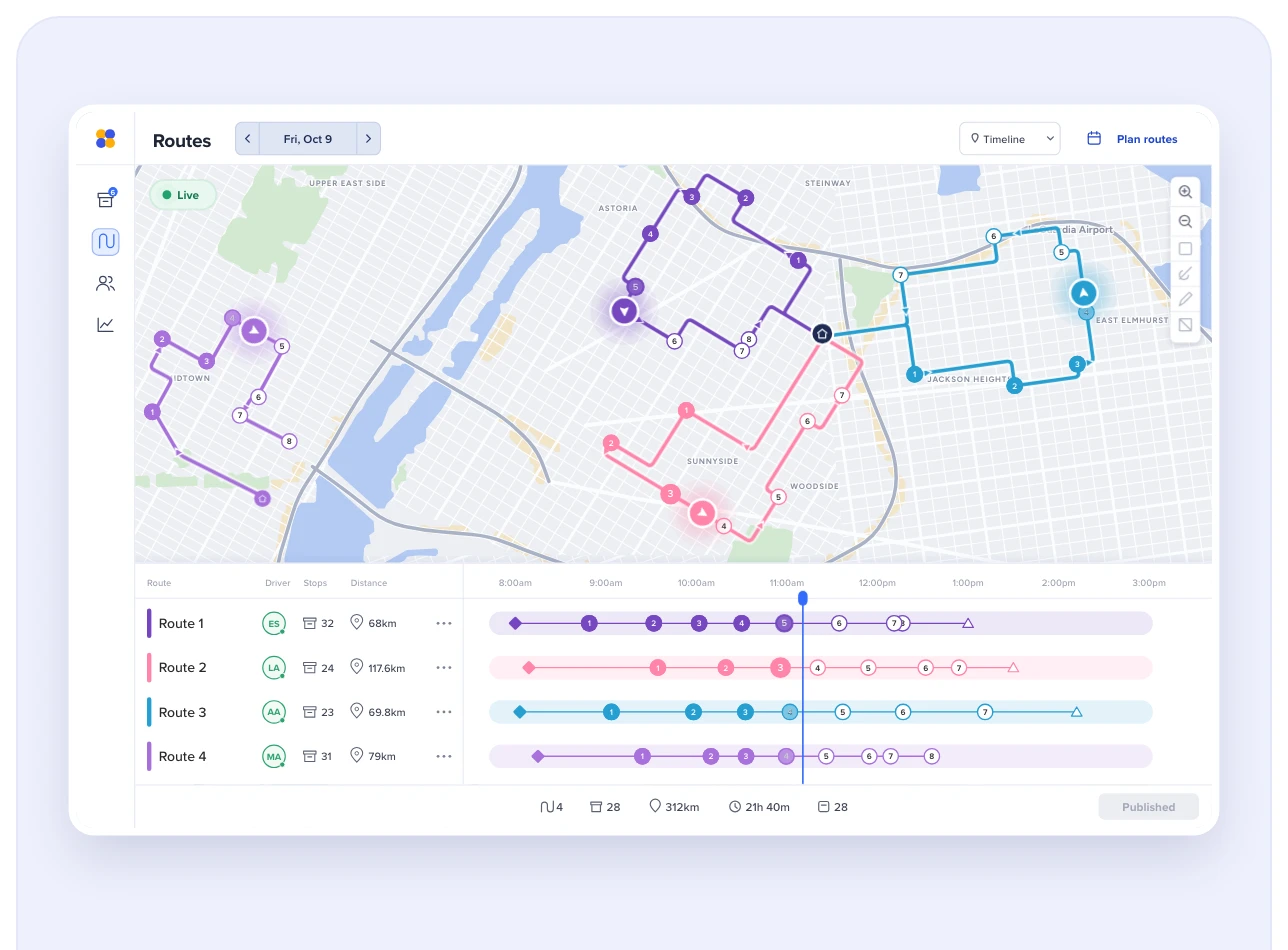Click the Route 3 end triangle marker
The height and width of the screenshot is (950, 1288).
[1077, 712]
